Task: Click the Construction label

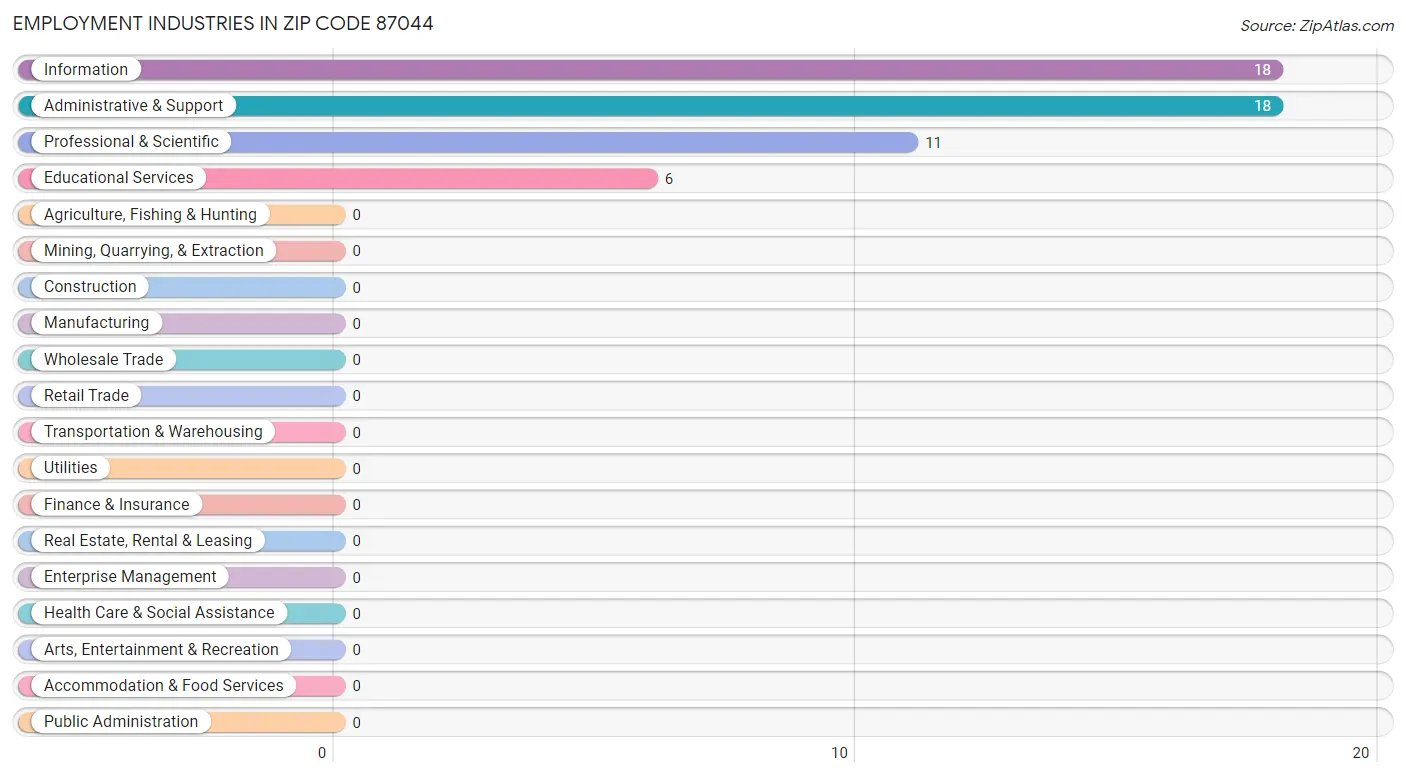Action: point(90,287)
